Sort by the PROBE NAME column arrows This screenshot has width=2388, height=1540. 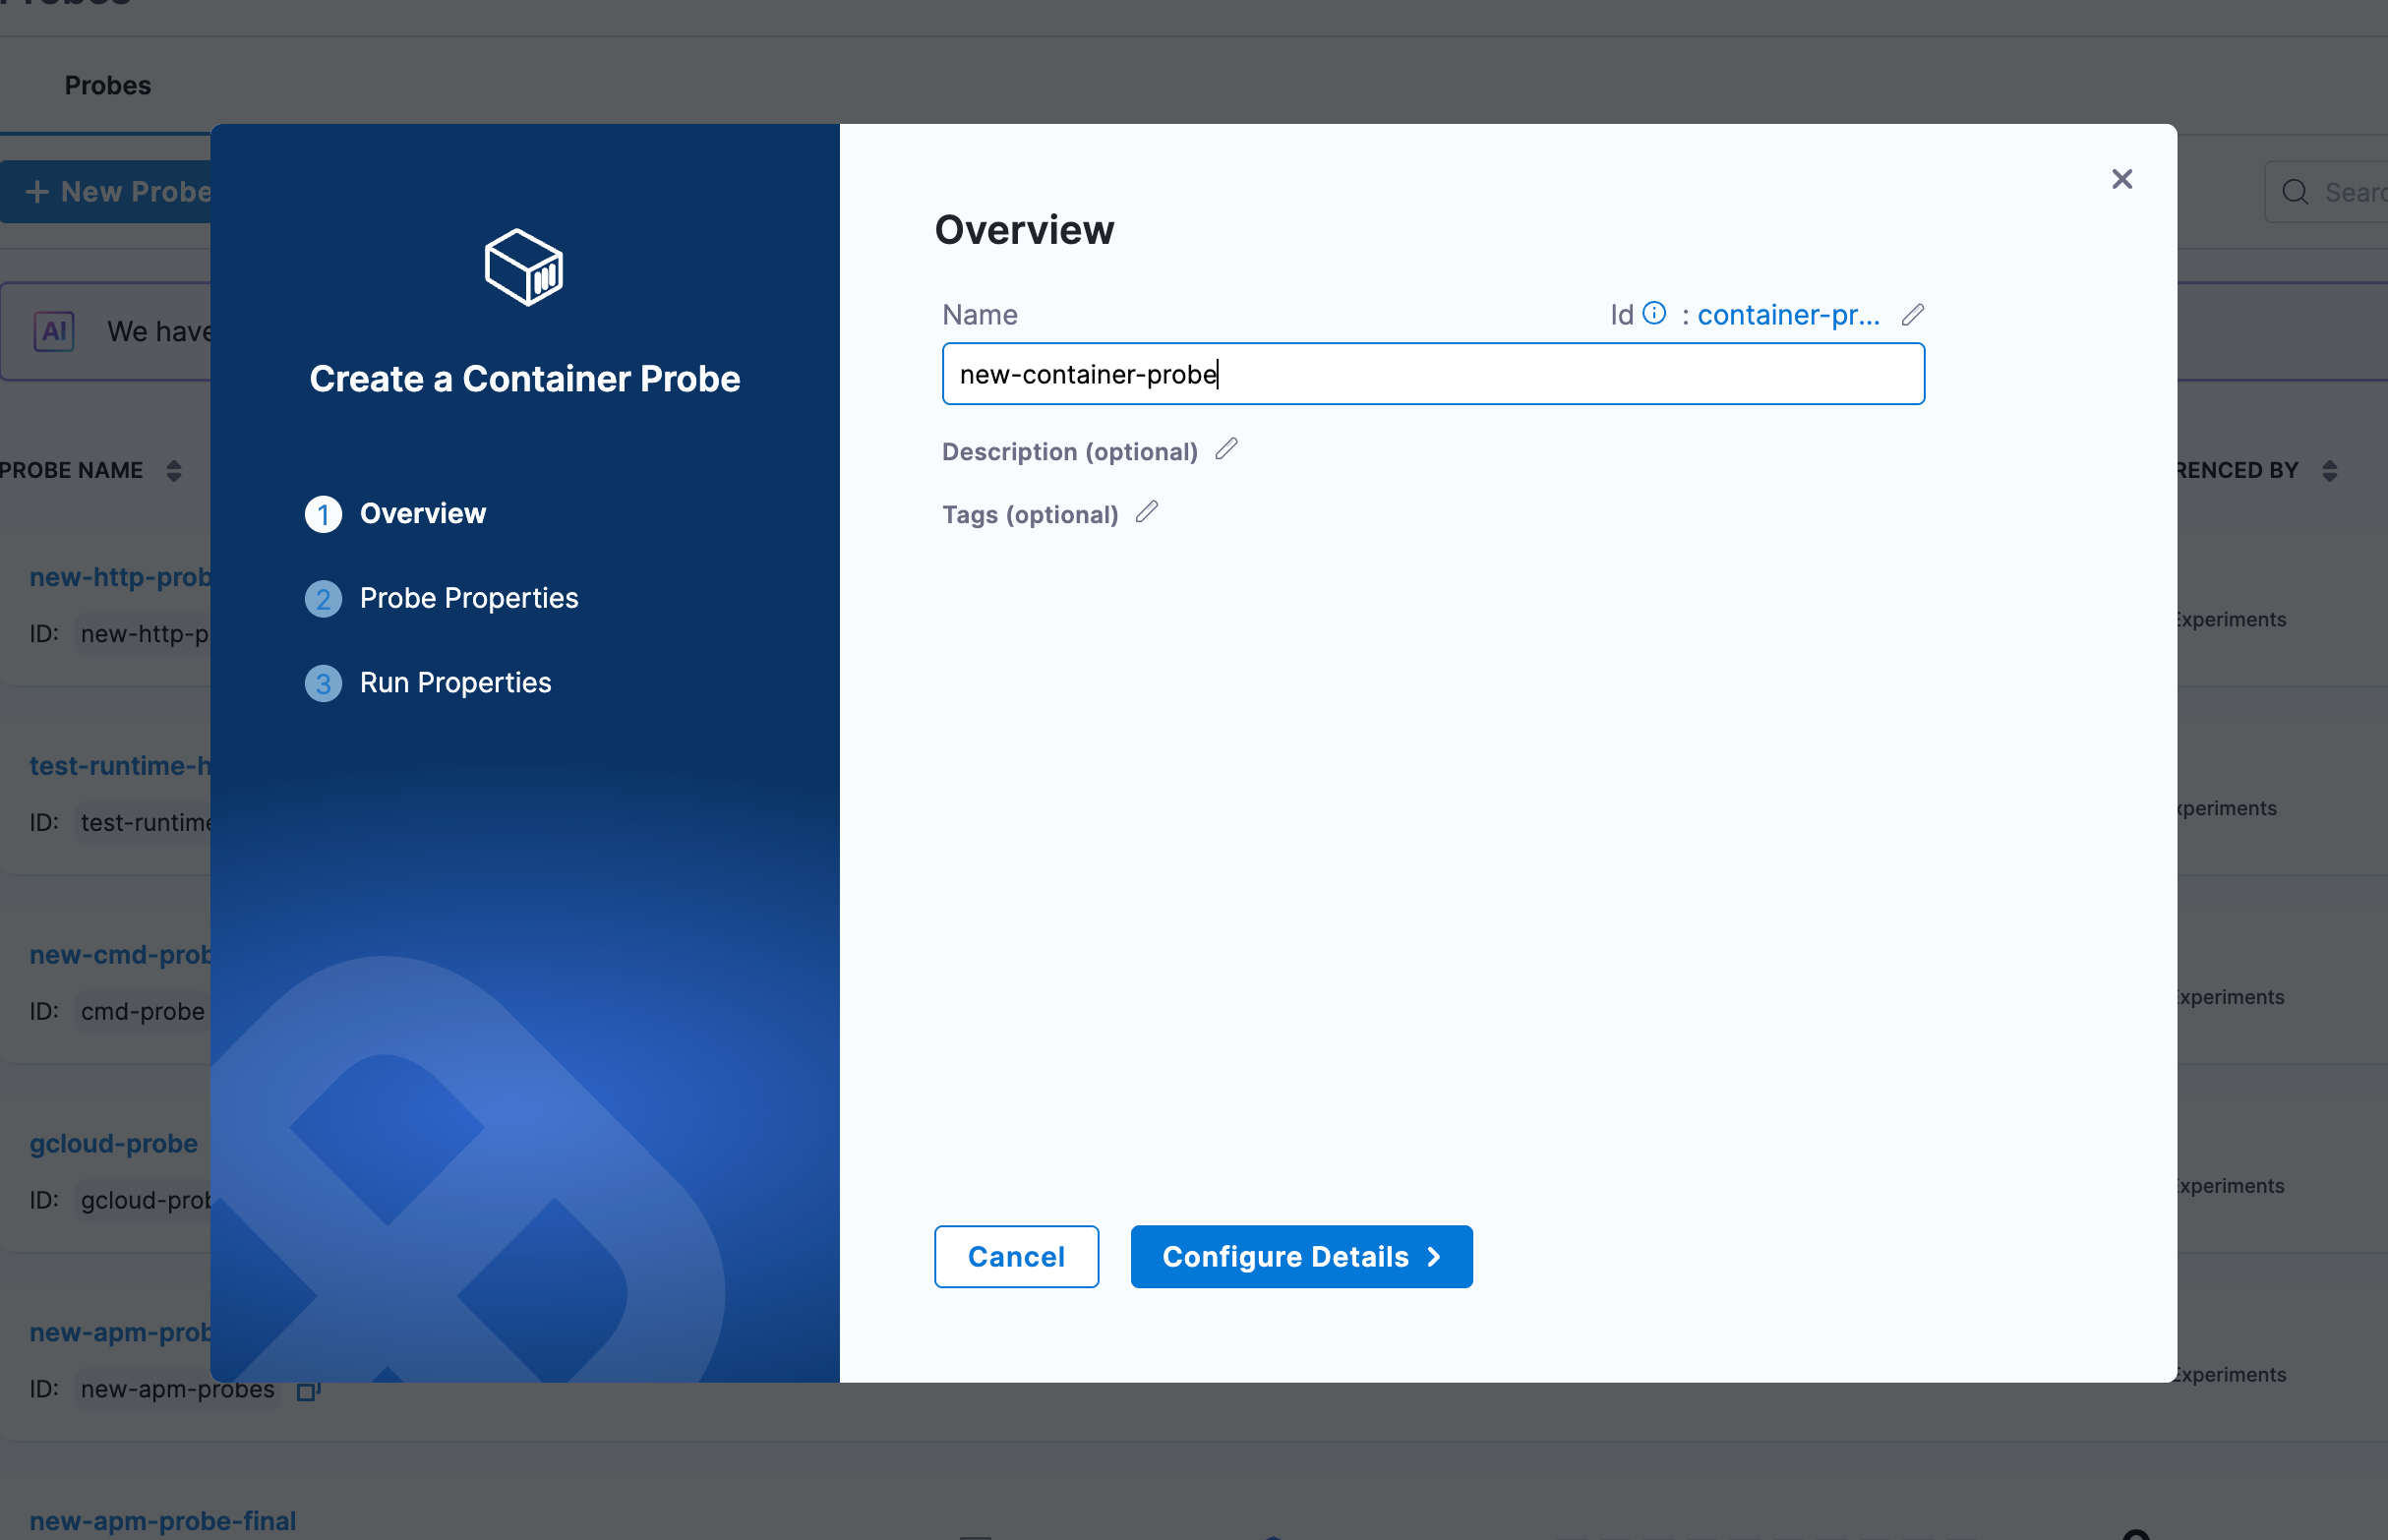(174, 471)
